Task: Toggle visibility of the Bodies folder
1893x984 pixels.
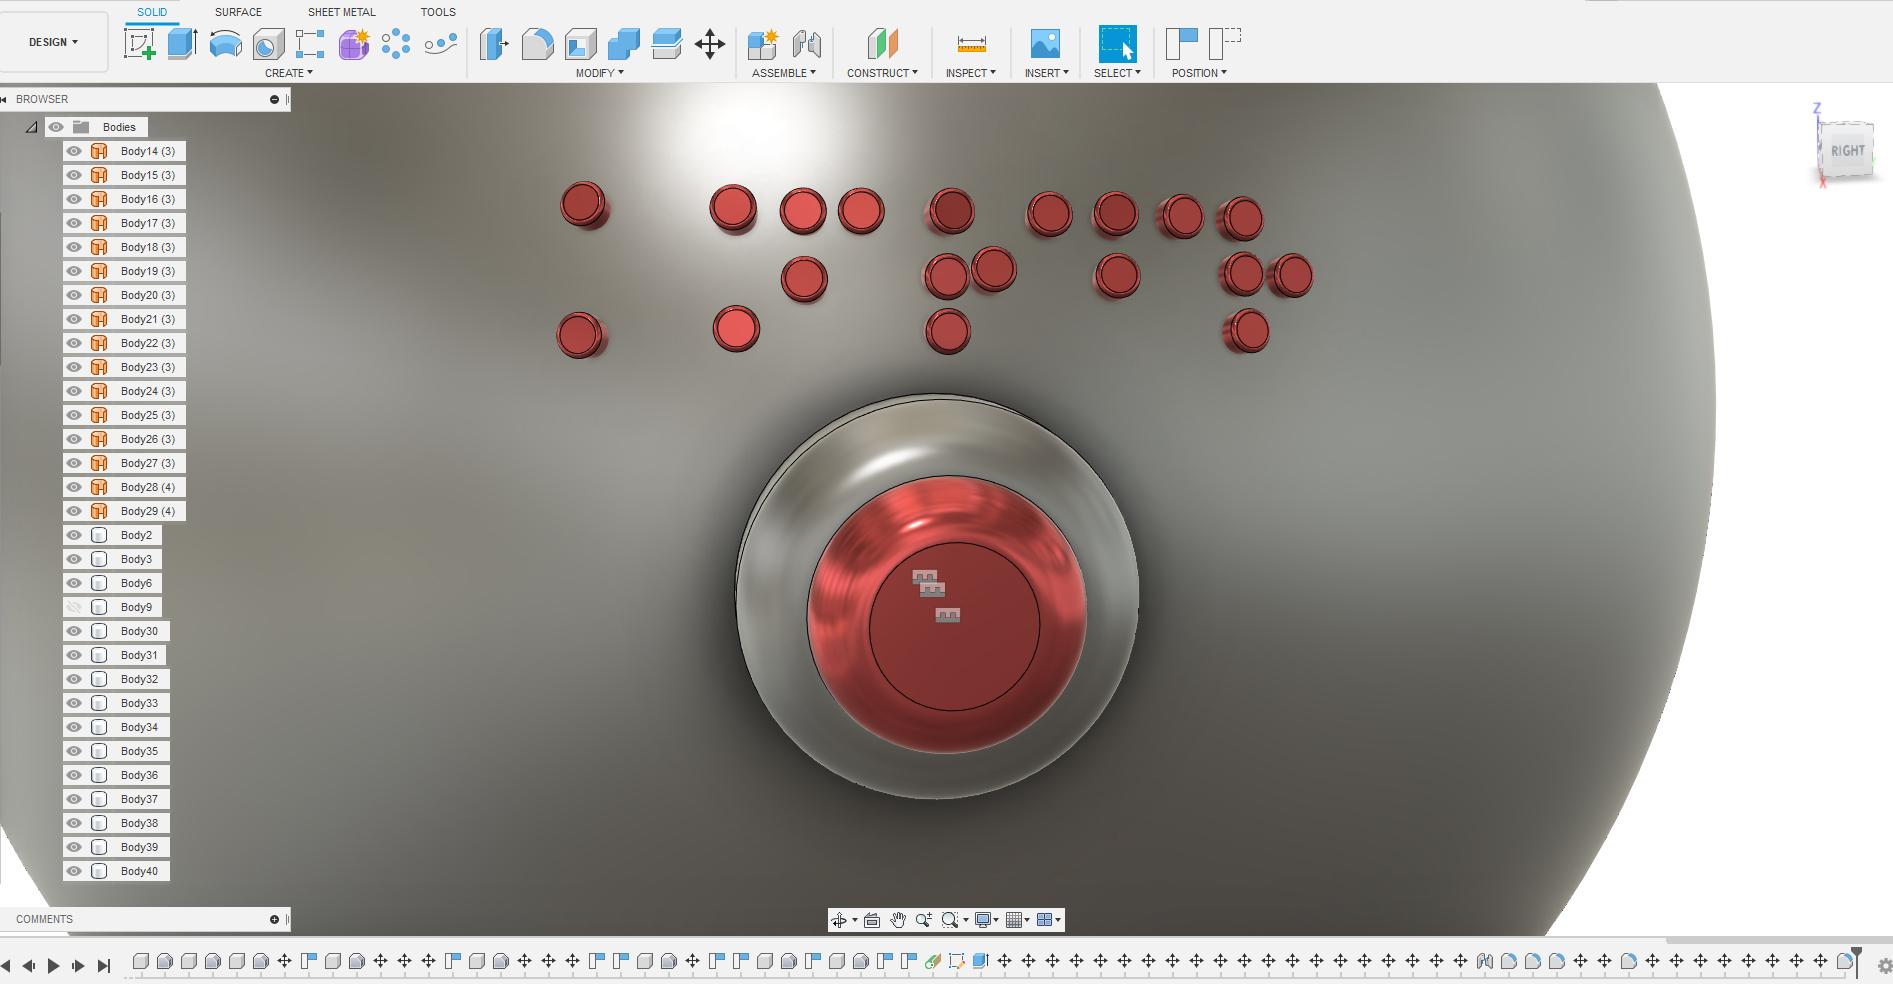Action: (56, 127)
